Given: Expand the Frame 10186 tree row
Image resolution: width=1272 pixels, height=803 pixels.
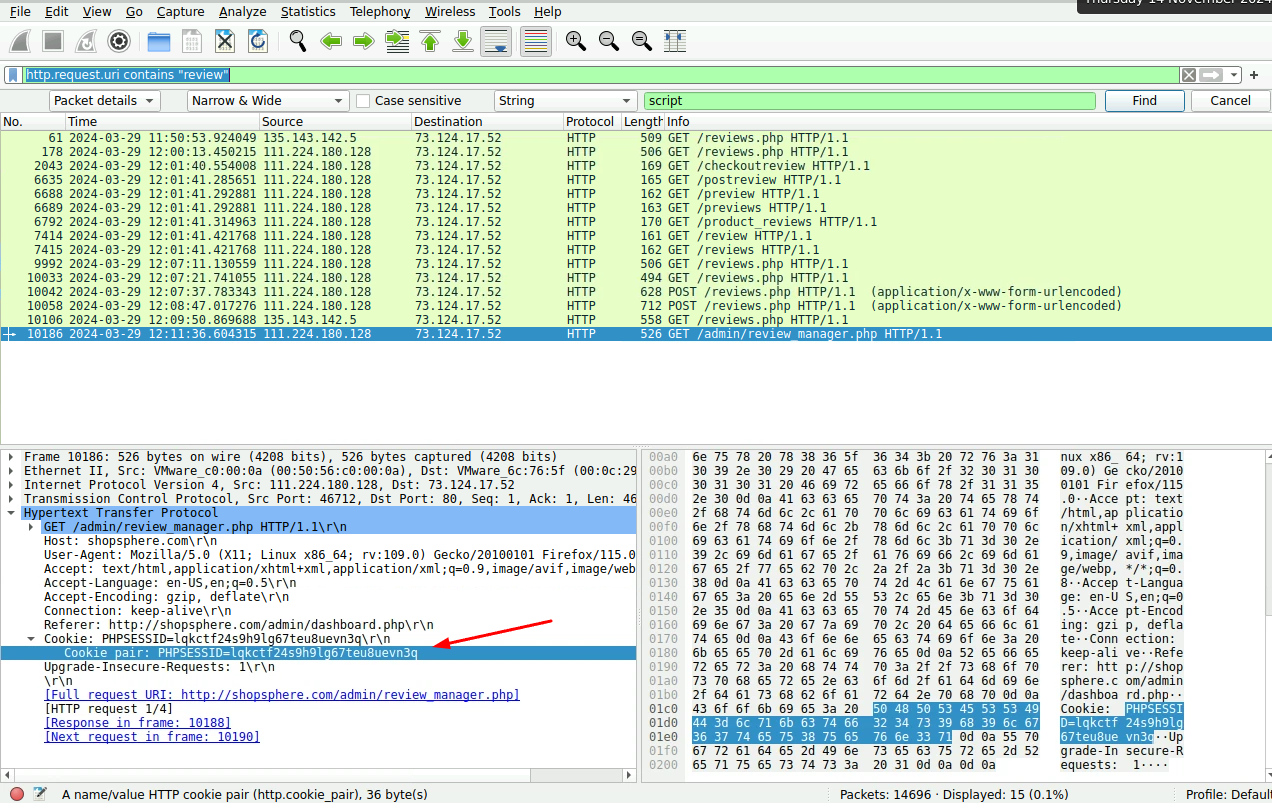Looking at the screenshot, I should [x=11, y=457].
